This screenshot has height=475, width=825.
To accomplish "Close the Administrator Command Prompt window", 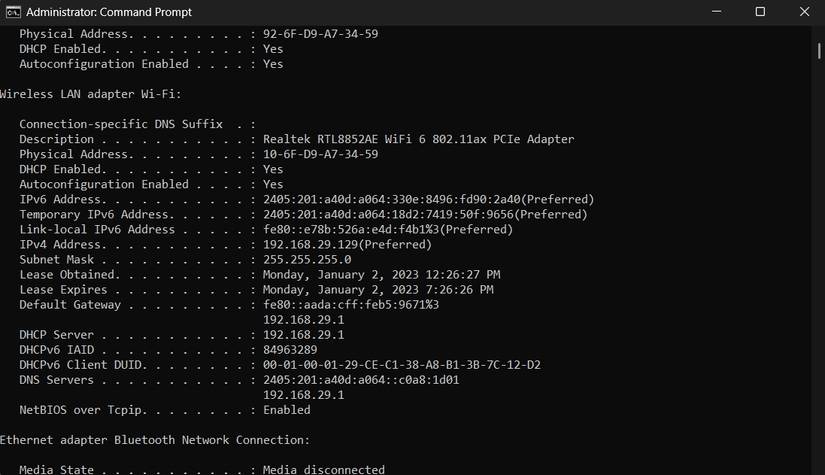I will [x=804, y=12].
